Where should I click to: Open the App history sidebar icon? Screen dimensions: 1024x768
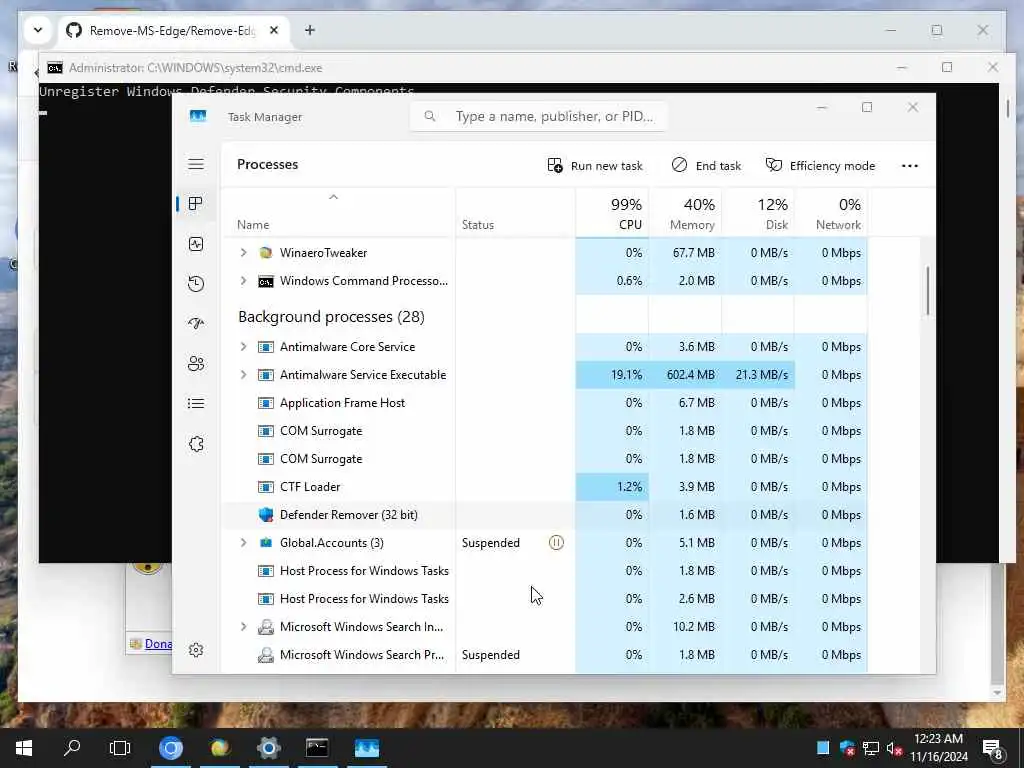[x=196, y=284]
